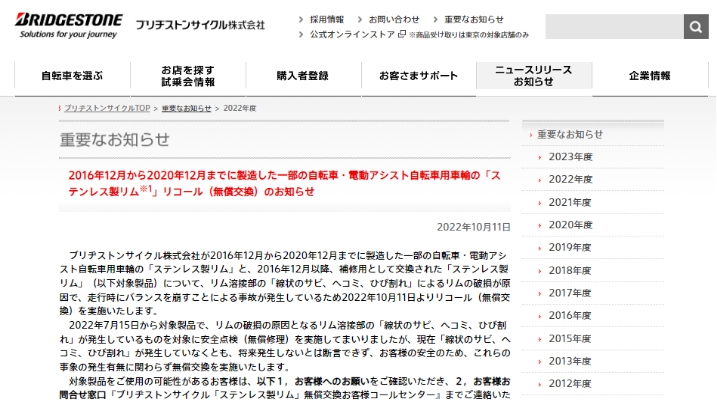The height and width of the screenshot is (400, 717).
Task: Open 2018年度 in sidebar
Action: coord(570,270)
